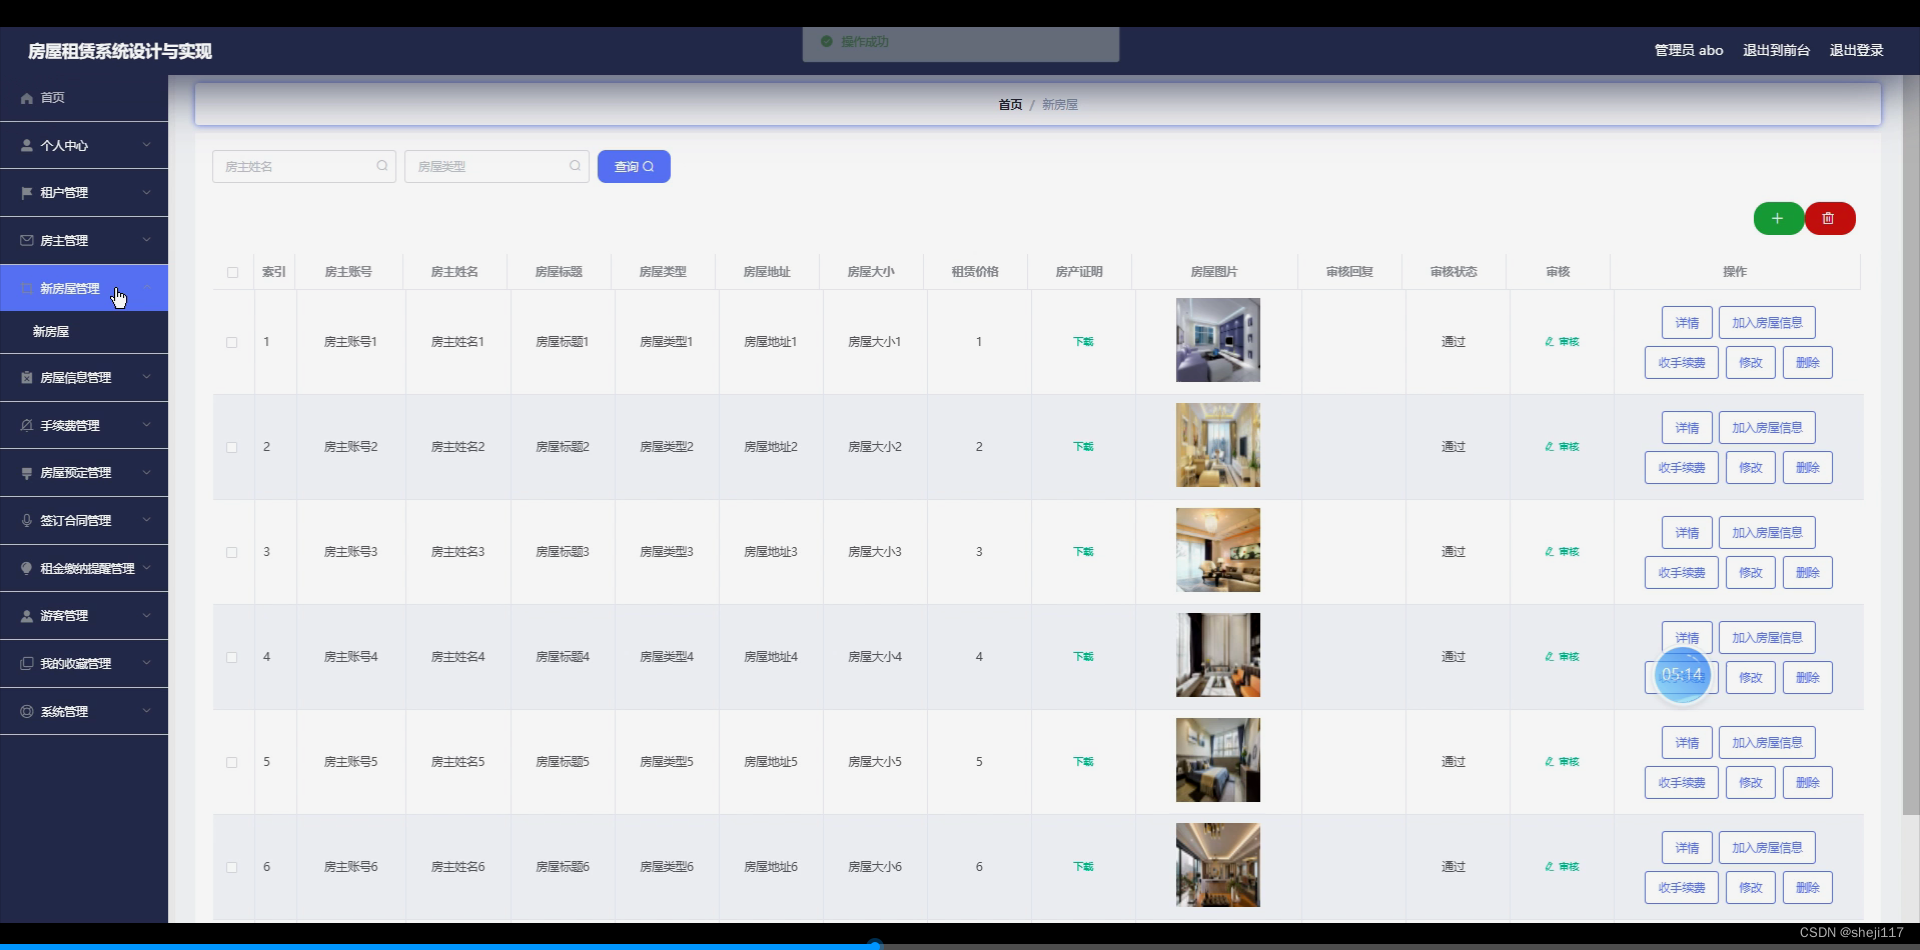Click the flag icon beside 租户管理

[25, 192]
